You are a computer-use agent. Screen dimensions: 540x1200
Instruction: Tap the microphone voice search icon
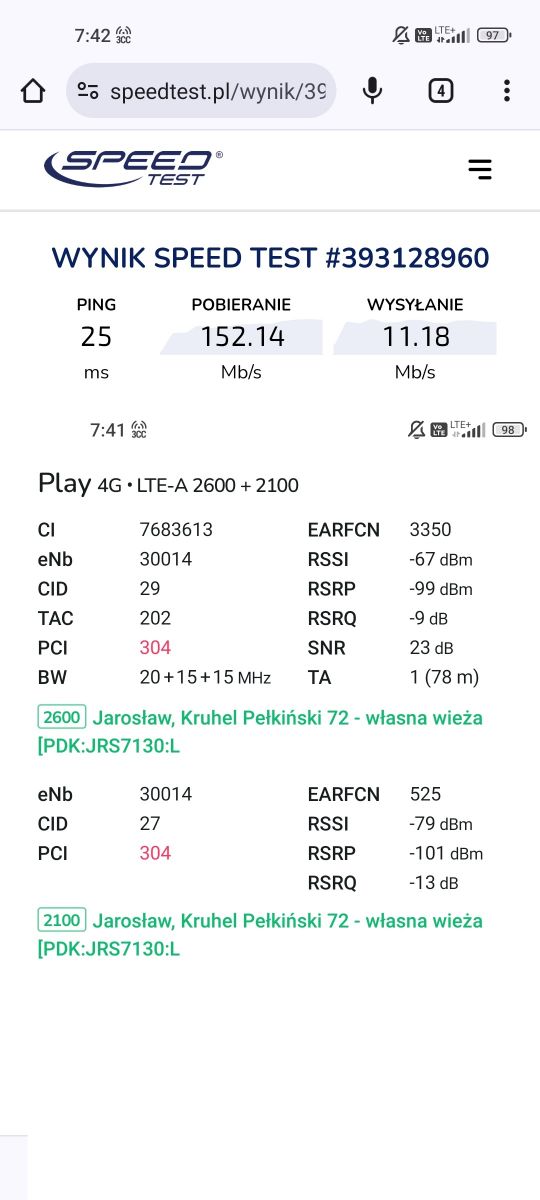point(372,91)
